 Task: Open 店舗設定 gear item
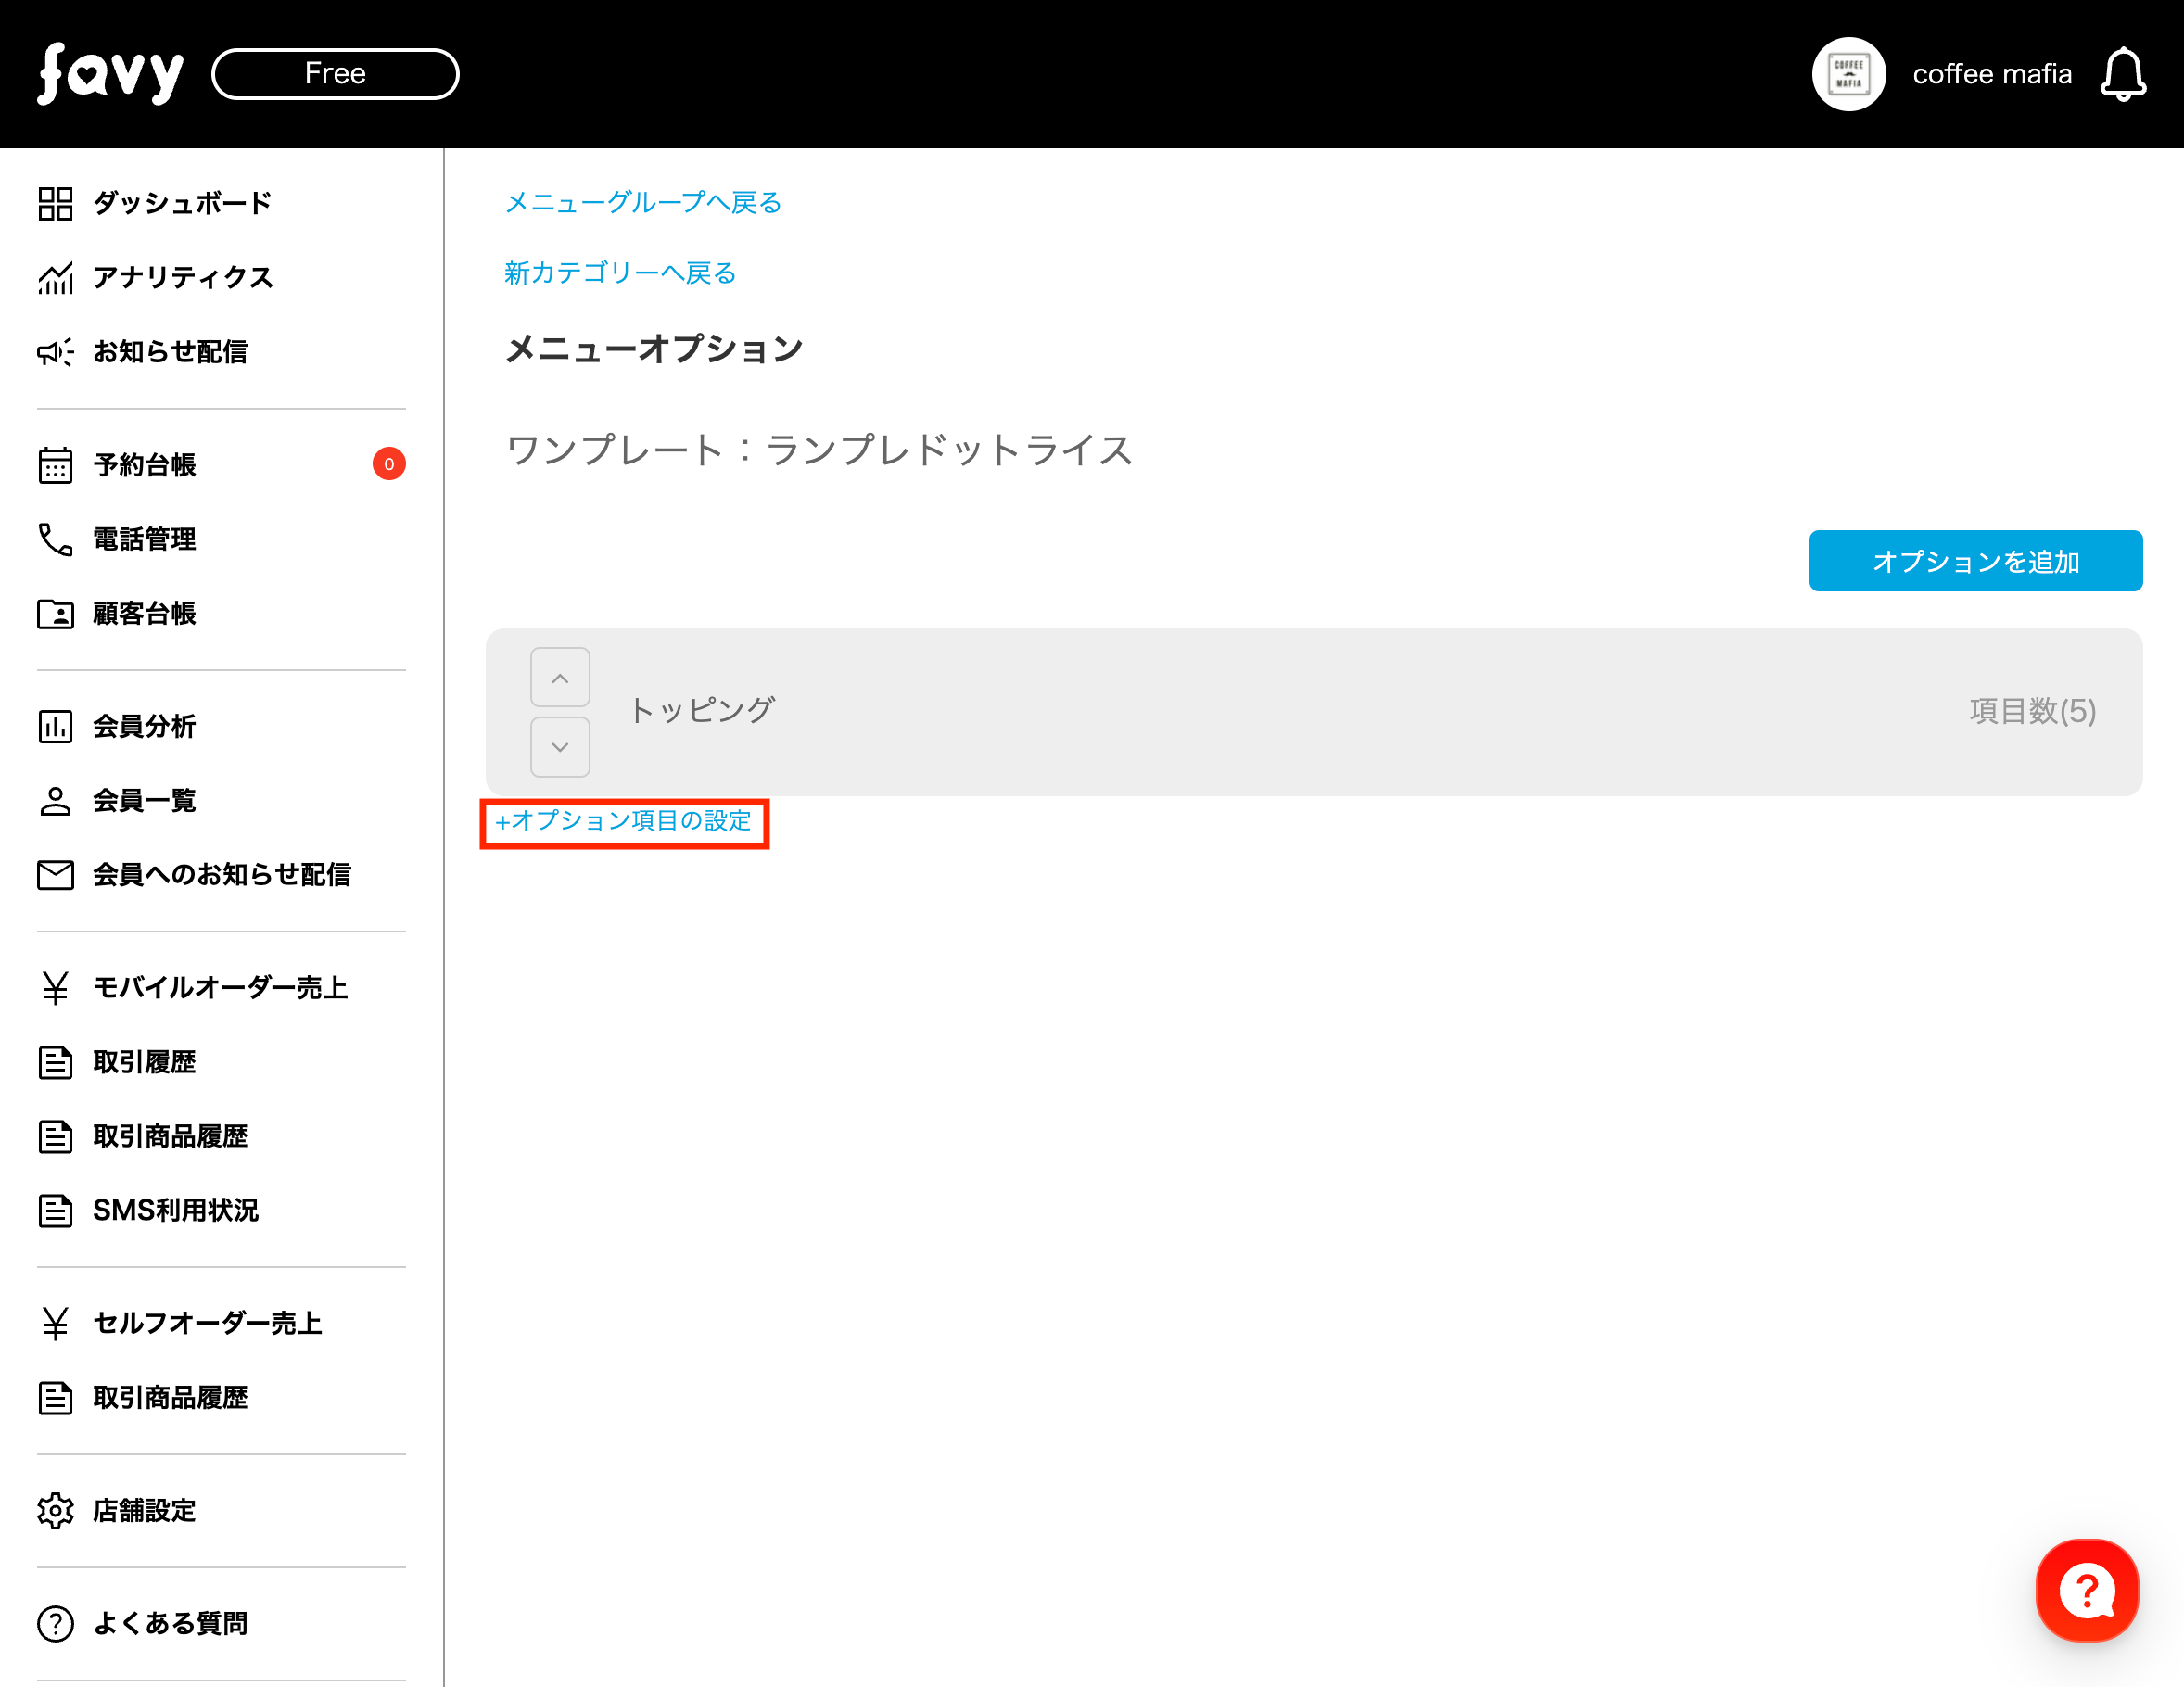click(x=145, y=1510)
